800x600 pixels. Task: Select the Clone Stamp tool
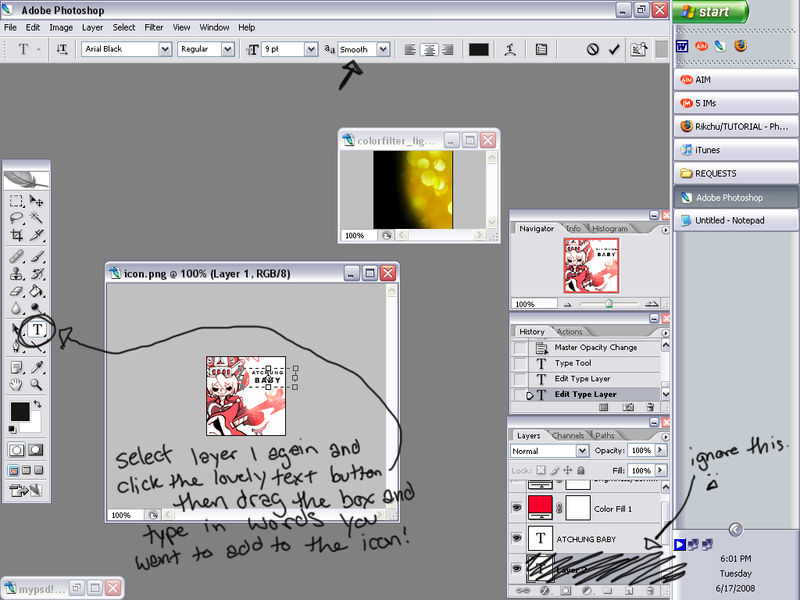coord(16,273)
